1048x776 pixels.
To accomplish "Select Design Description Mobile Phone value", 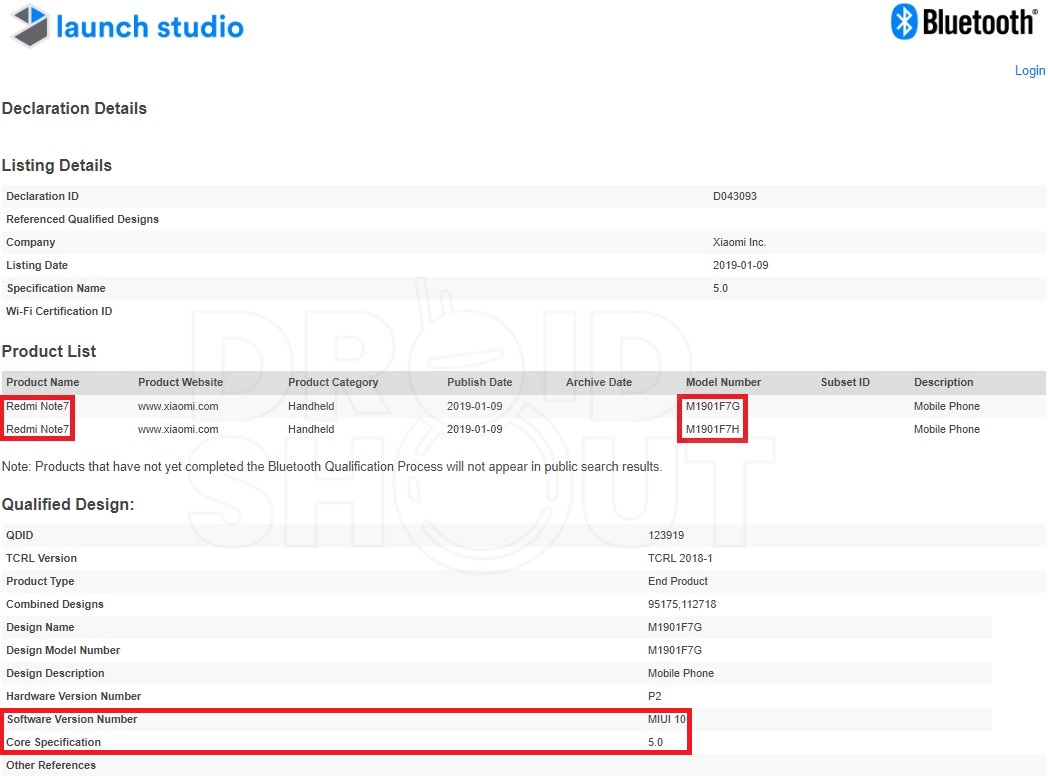I will point(680,673).
